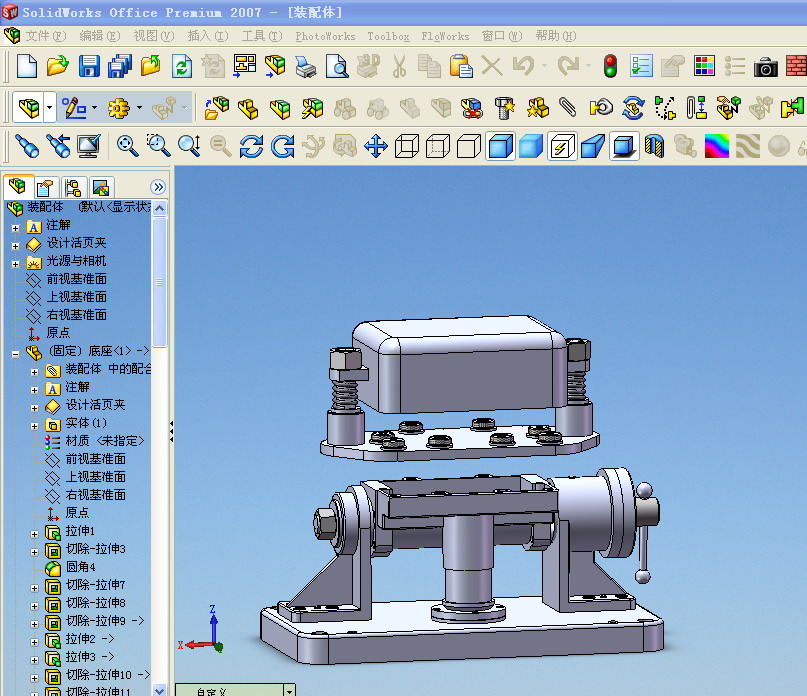Select 材质 <未指定> entry
807x696 pixels.
click(104, 441)
